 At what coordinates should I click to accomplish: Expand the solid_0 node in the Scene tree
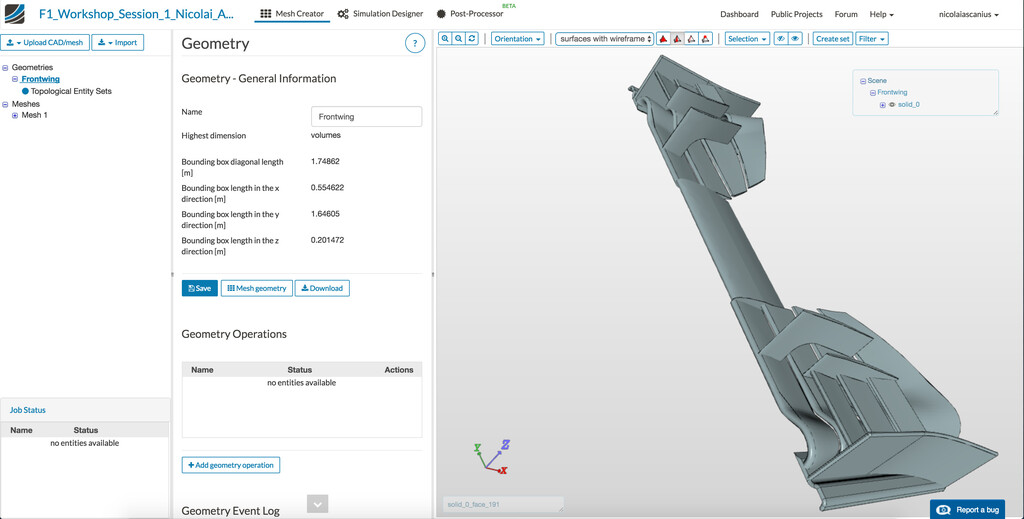pyautogui.click(x=882, y=104)
